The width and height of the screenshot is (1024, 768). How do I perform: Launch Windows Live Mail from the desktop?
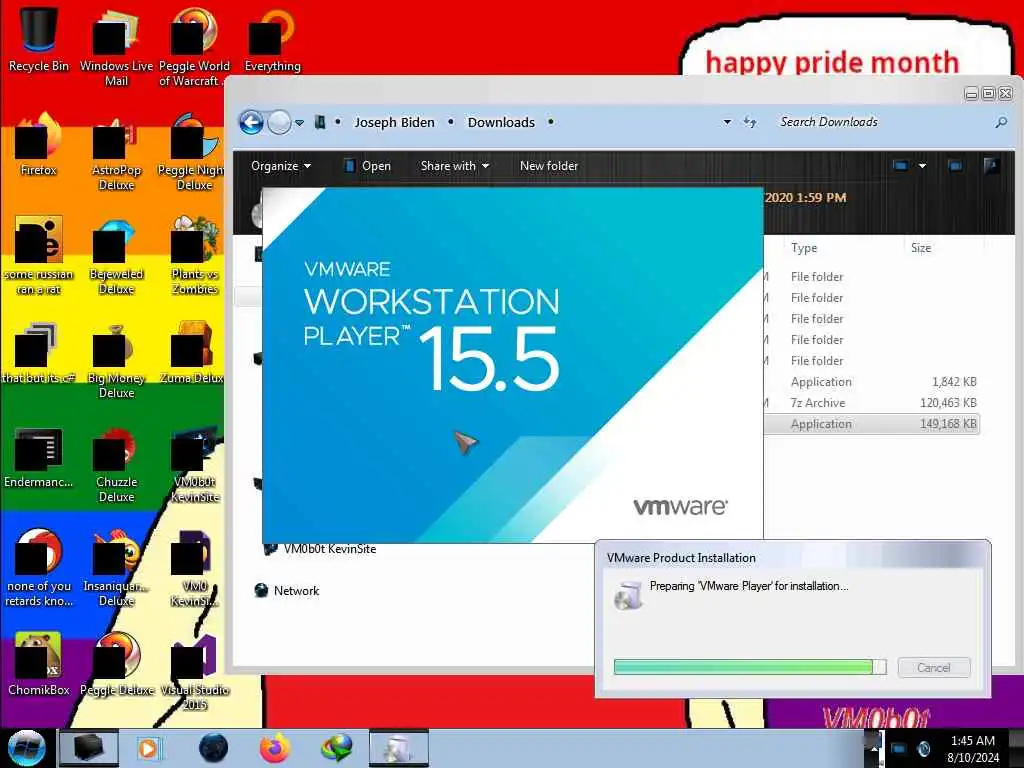pyautogui.click(x=116, y=46)
